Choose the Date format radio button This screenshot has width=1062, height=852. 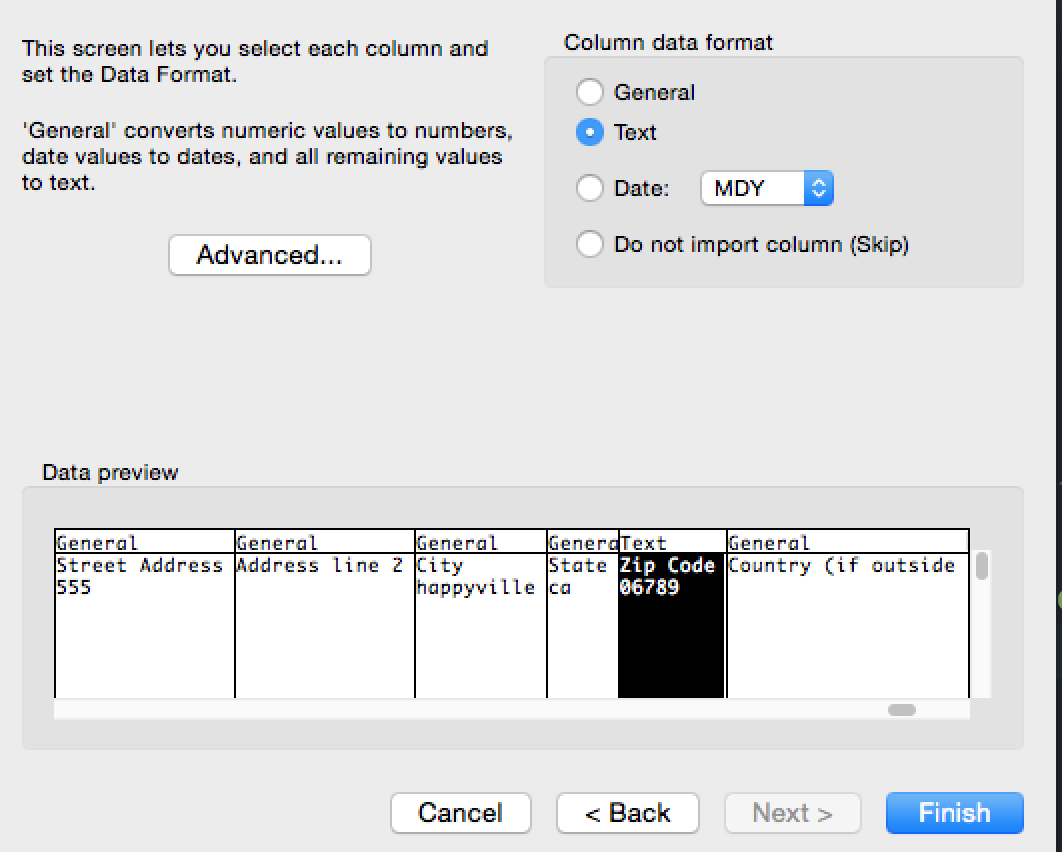coord(589,188)
